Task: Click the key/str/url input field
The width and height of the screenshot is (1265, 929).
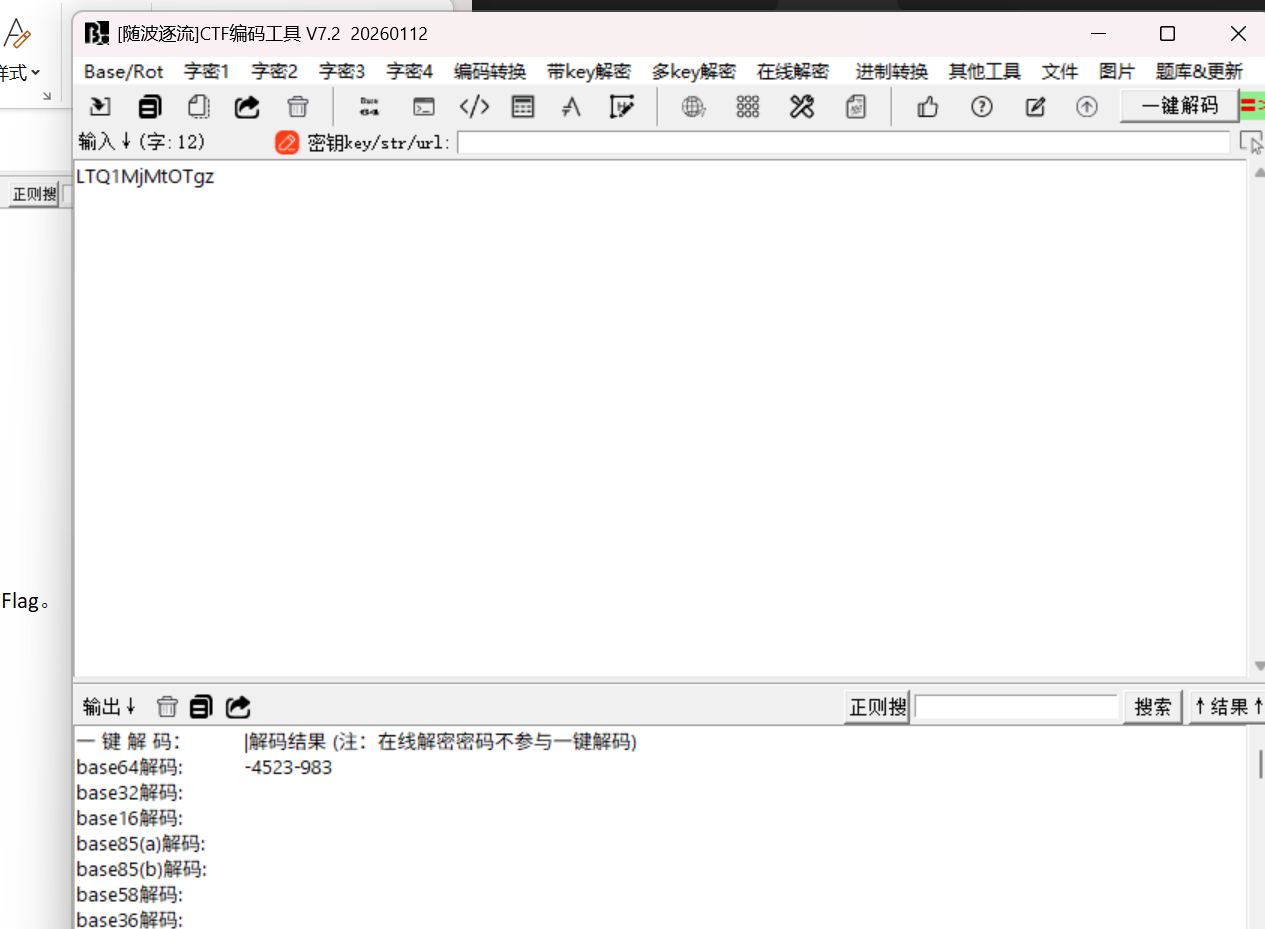Action: 843,143
